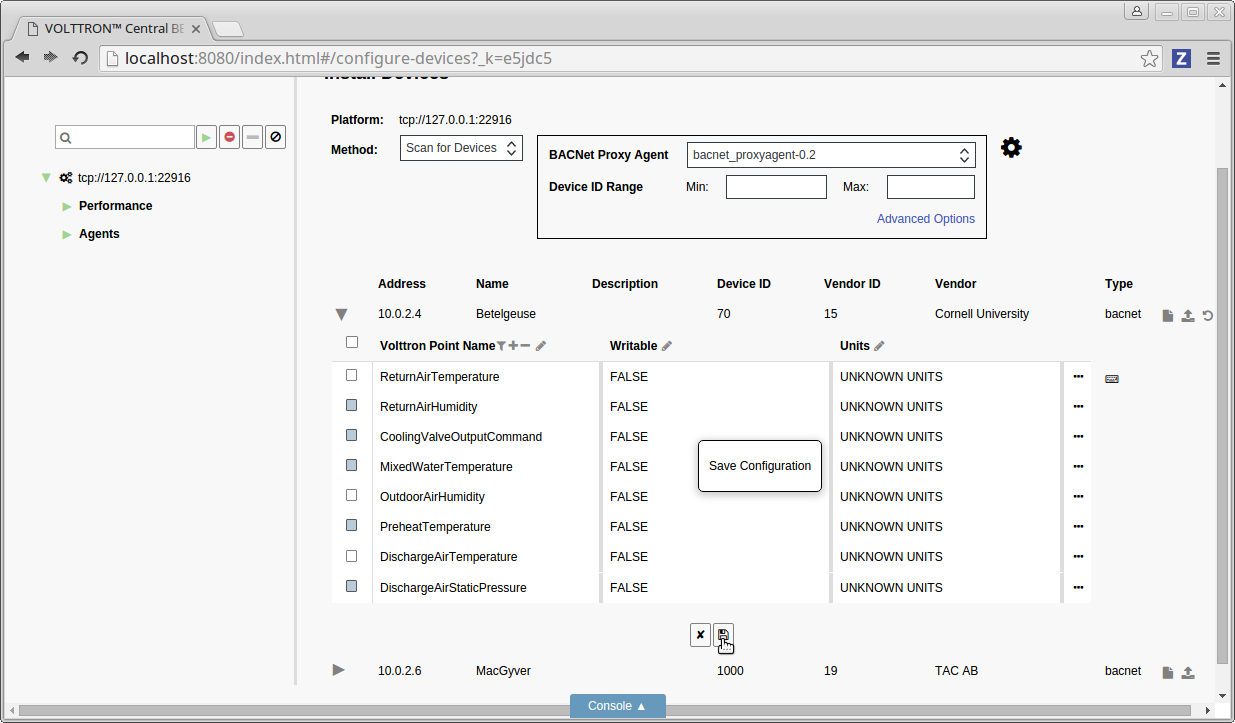Click the keyboard icon right of points table

1112,378
